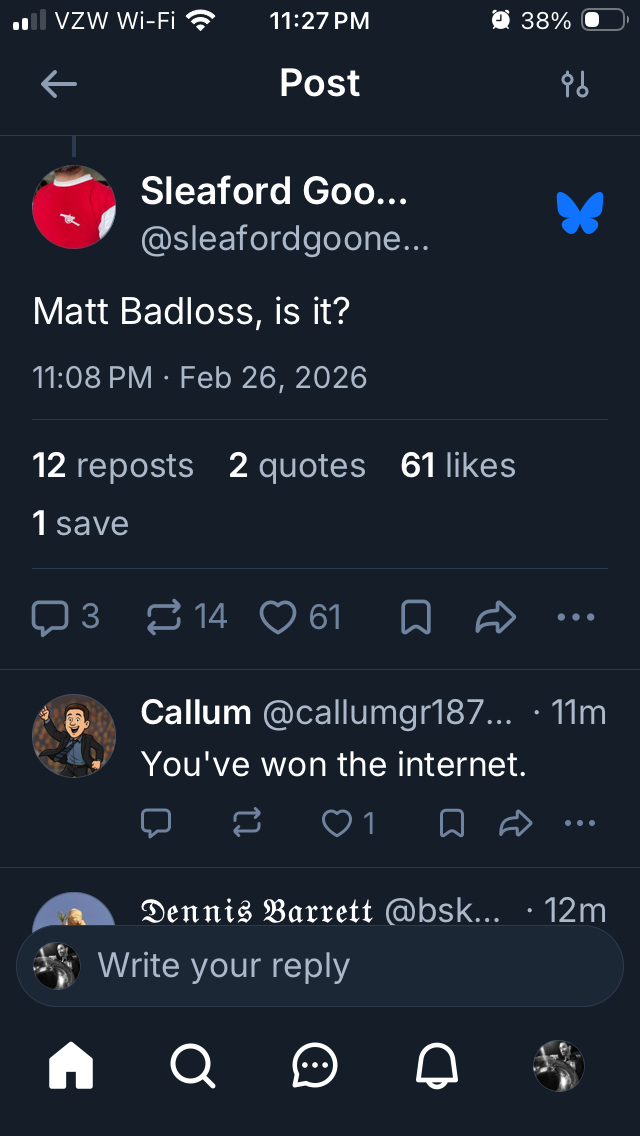Share the Sleaford Gooner post
Viewport: 640px width, 1136px height.
coord(495,618)
